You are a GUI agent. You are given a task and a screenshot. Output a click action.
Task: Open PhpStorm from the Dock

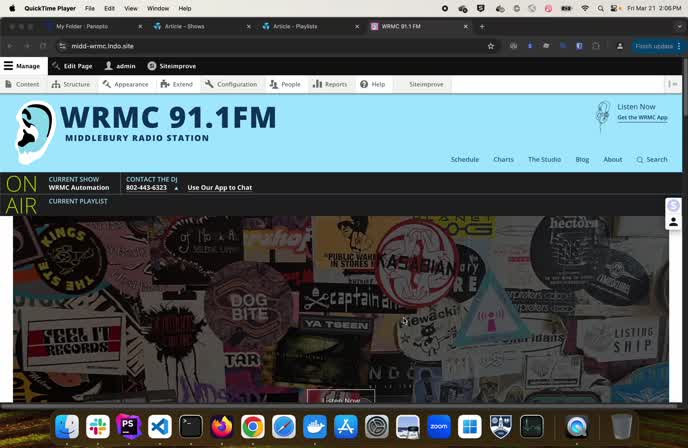(x=129, y=426)
